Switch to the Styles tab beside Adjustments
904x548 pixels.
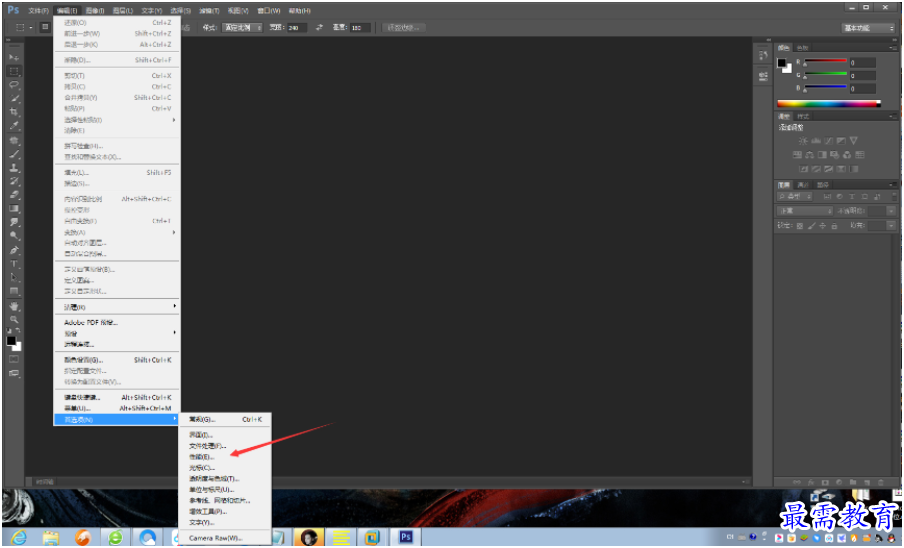(x=803, y=116)
